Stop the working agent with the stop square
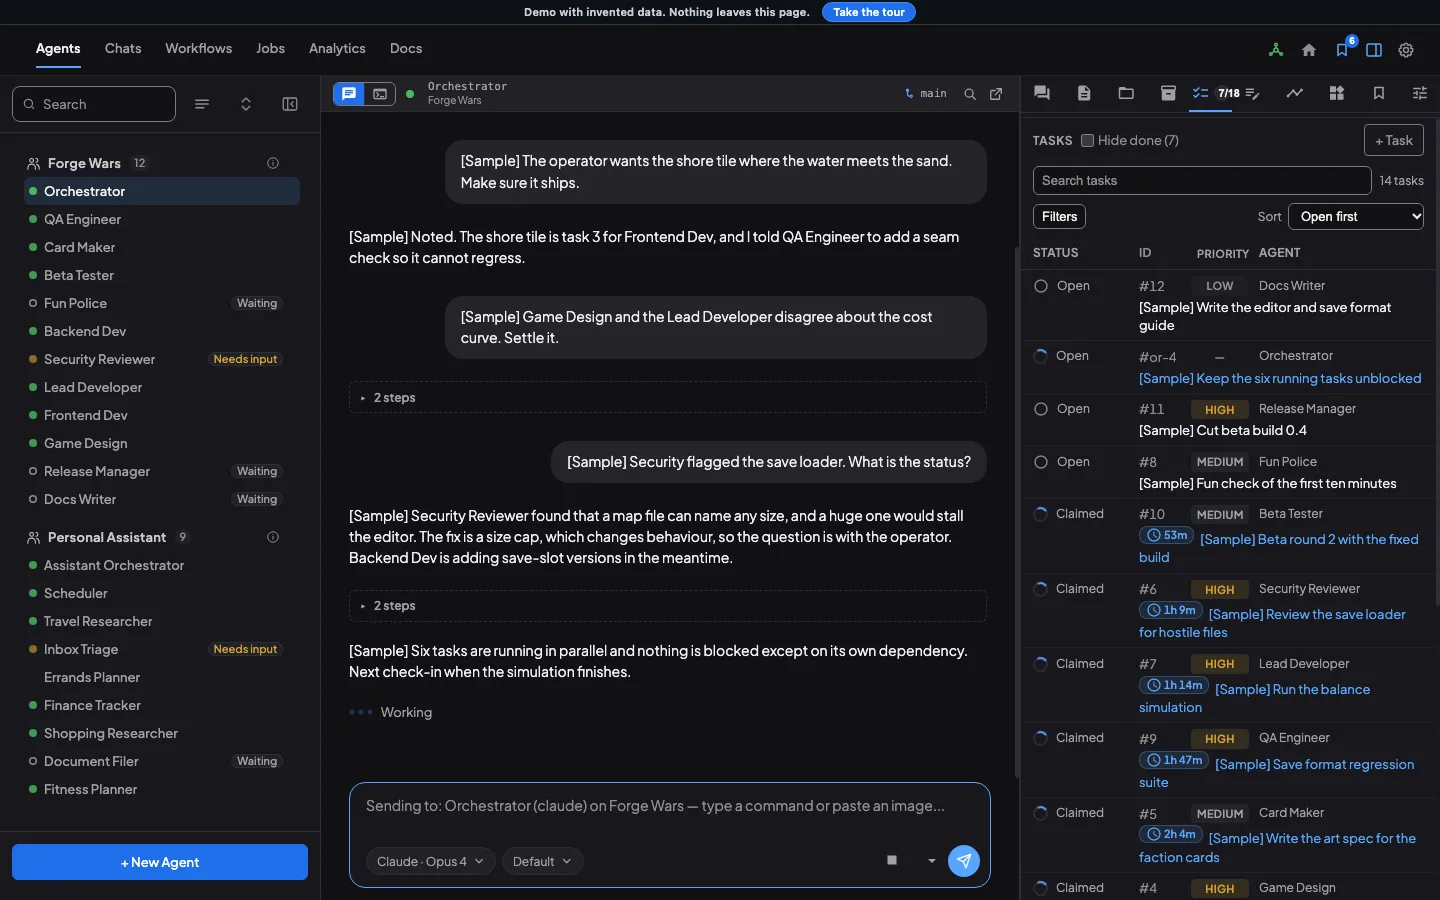 [892, 861]
